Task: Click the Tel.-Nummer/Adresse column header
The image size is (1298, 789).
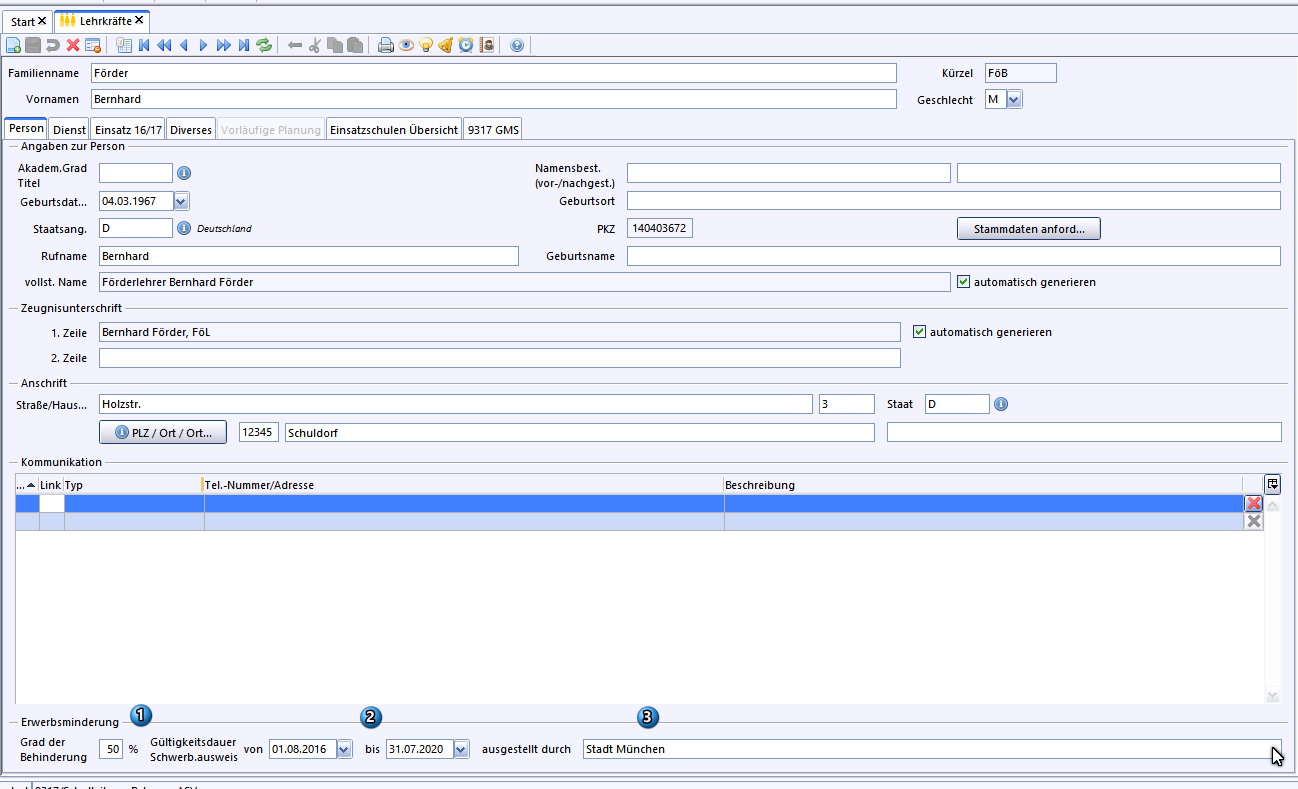Action: [464, 485]
